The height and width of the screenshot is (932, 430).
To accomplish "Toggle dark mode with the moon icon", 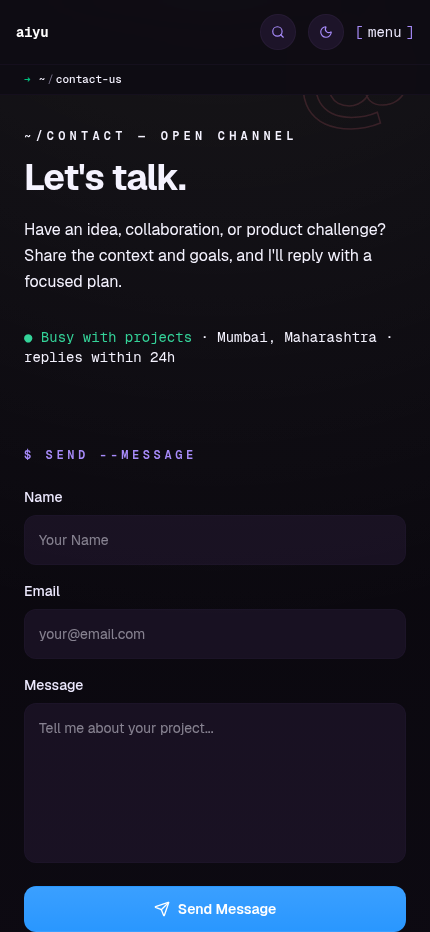I will pyautogui.click(x=326, y=32).
